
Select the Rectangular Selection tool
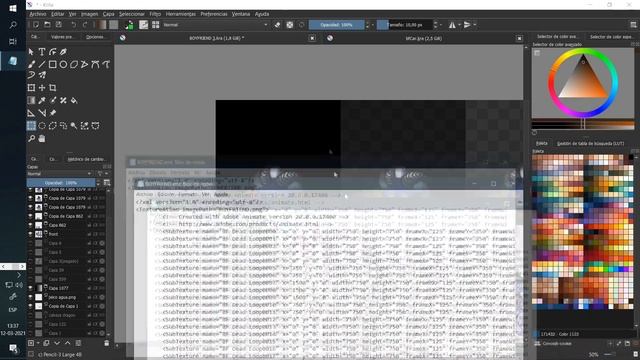31,126
